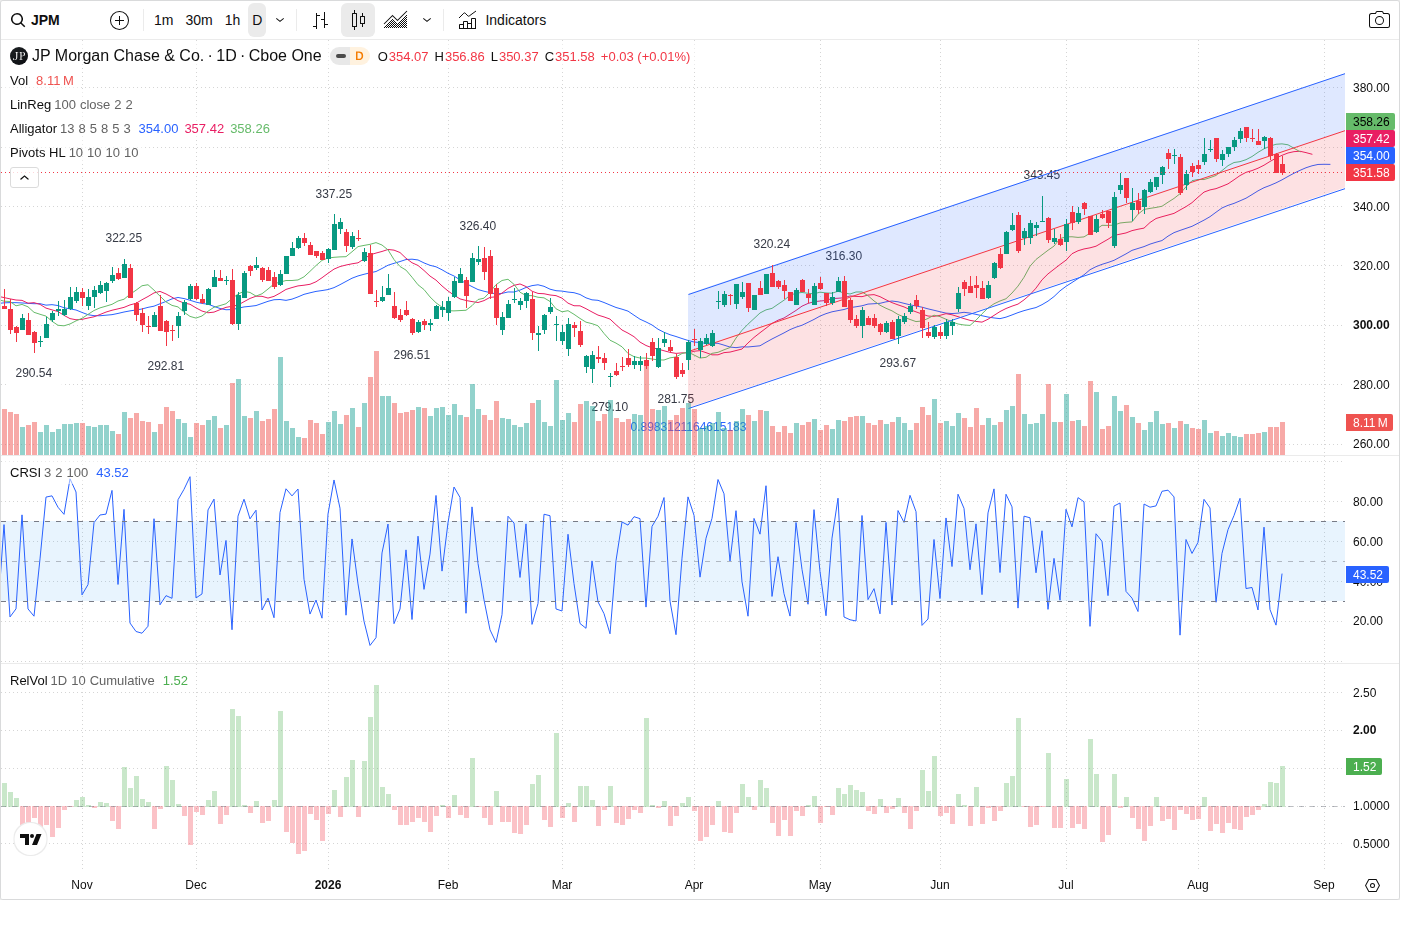
Task: Click the red 351.58 price axis label
Action: click(1371, 173)
